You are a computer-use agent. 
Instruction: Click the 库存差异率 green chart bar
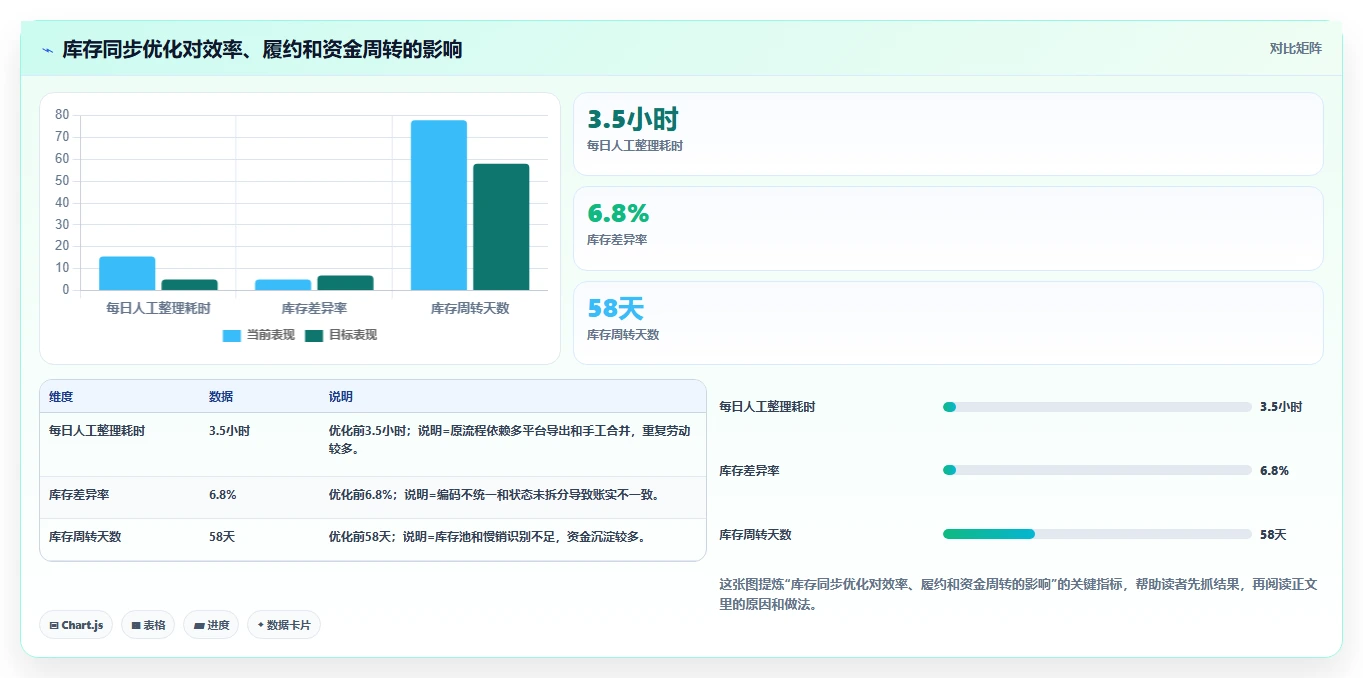pyautogui.click(x=345, y=283)
